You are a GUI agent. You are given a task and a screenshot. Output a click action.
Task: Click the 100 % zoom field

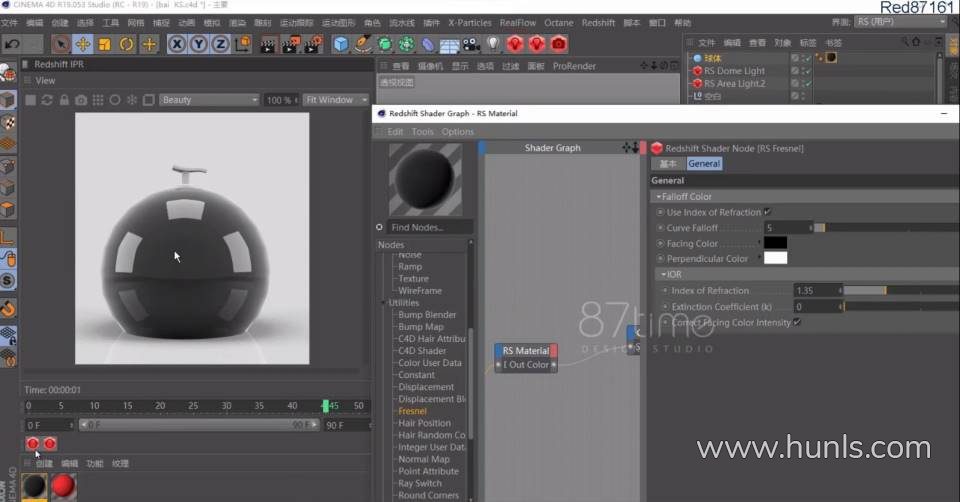[x=281, y=100]
